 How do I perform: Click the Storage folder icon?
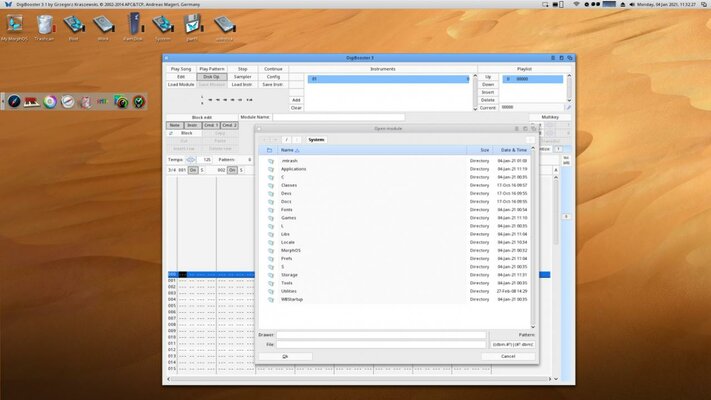(x=271, y=275)
